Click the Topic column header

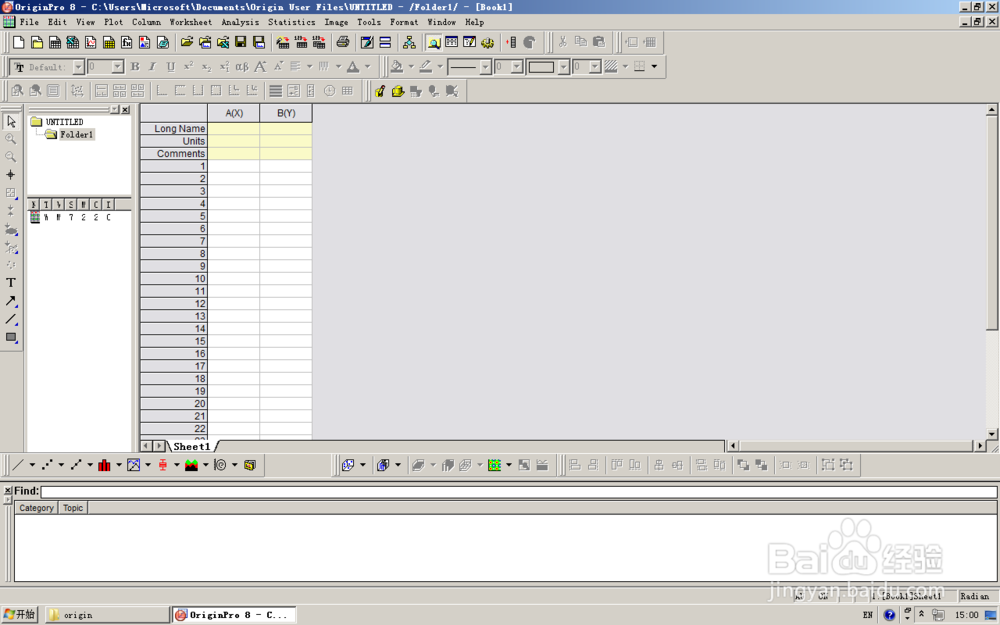pos(73,508)
